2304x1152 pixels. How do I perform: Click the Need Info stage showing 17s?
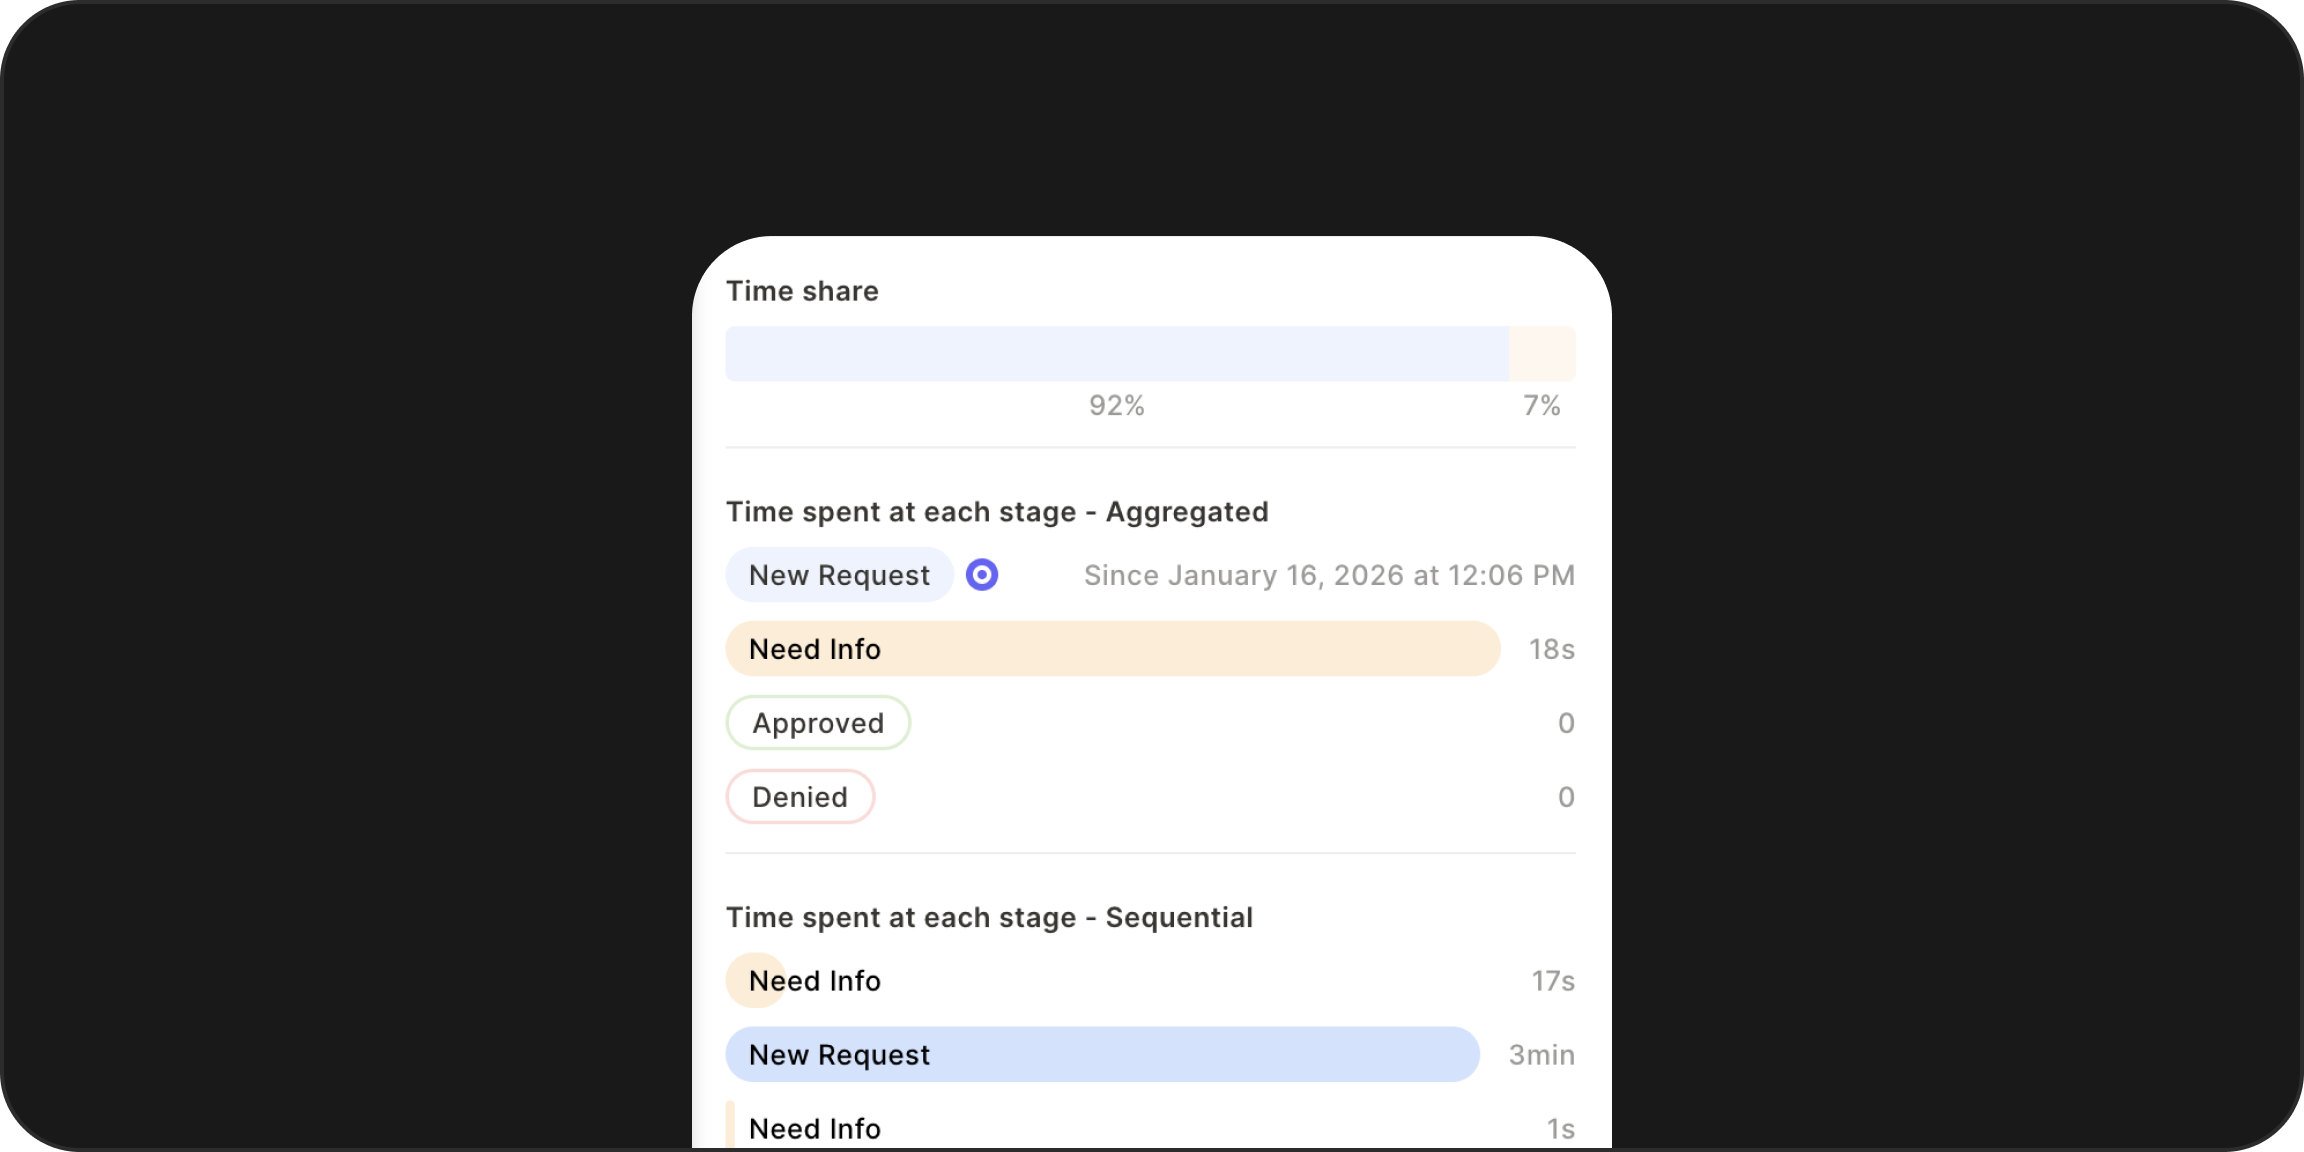(814, 981)
